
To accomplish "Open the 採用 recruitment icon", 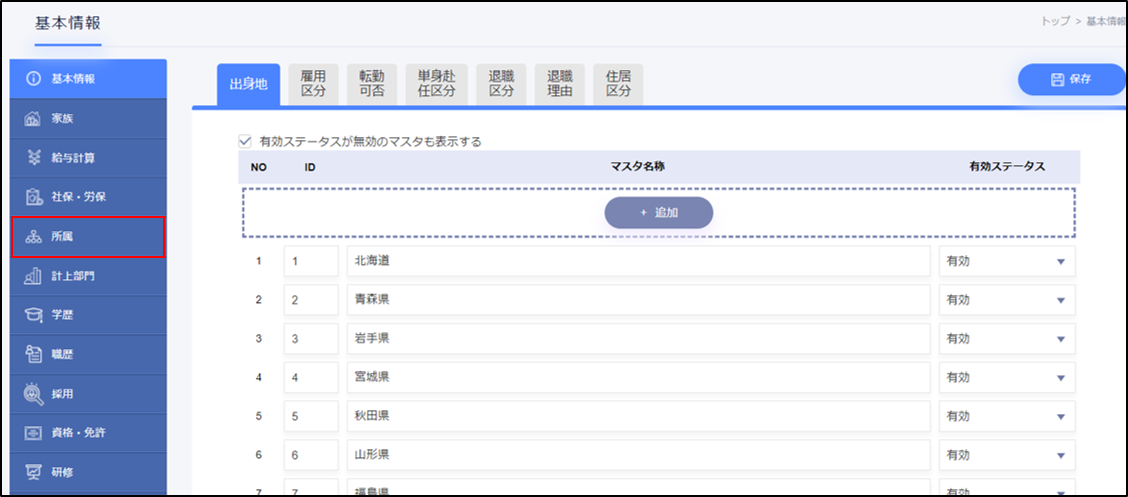I will [31, 394].
